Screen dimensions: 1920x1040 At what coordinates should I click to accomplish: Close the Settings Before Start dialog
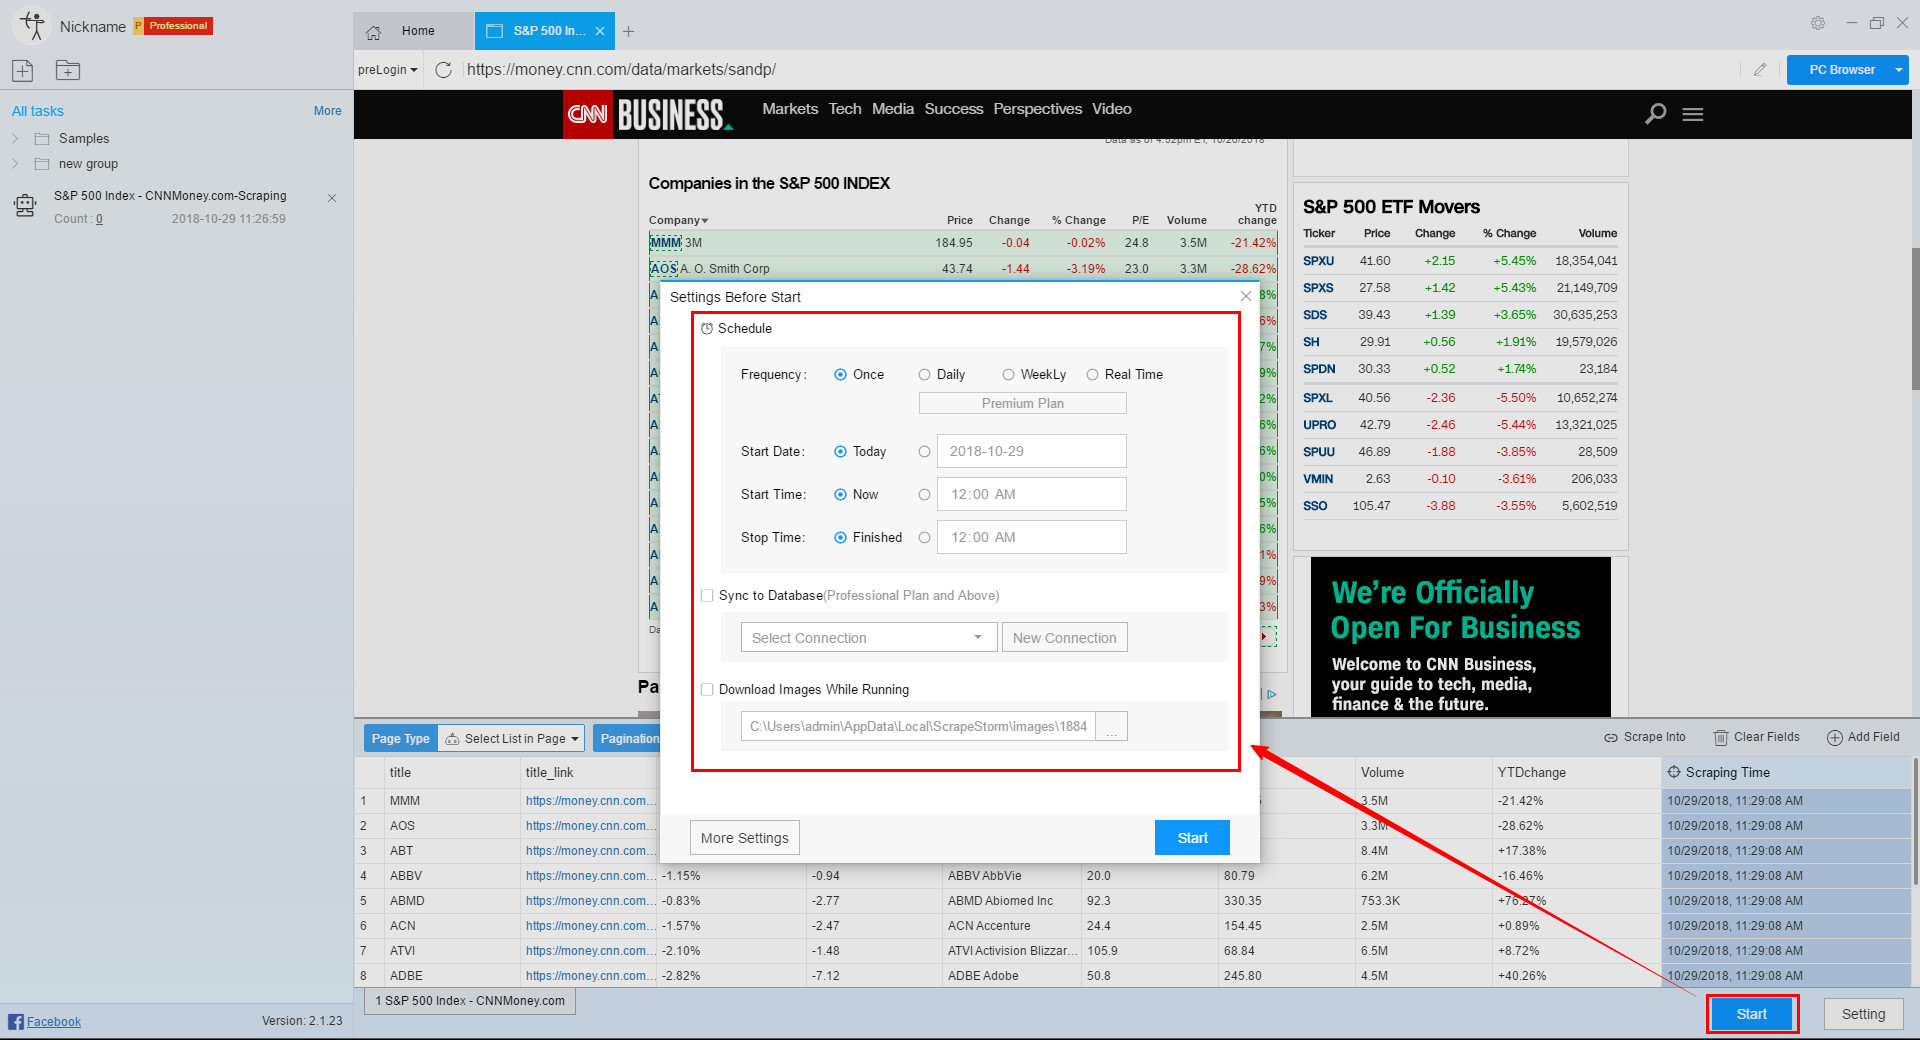(1245, 296)
